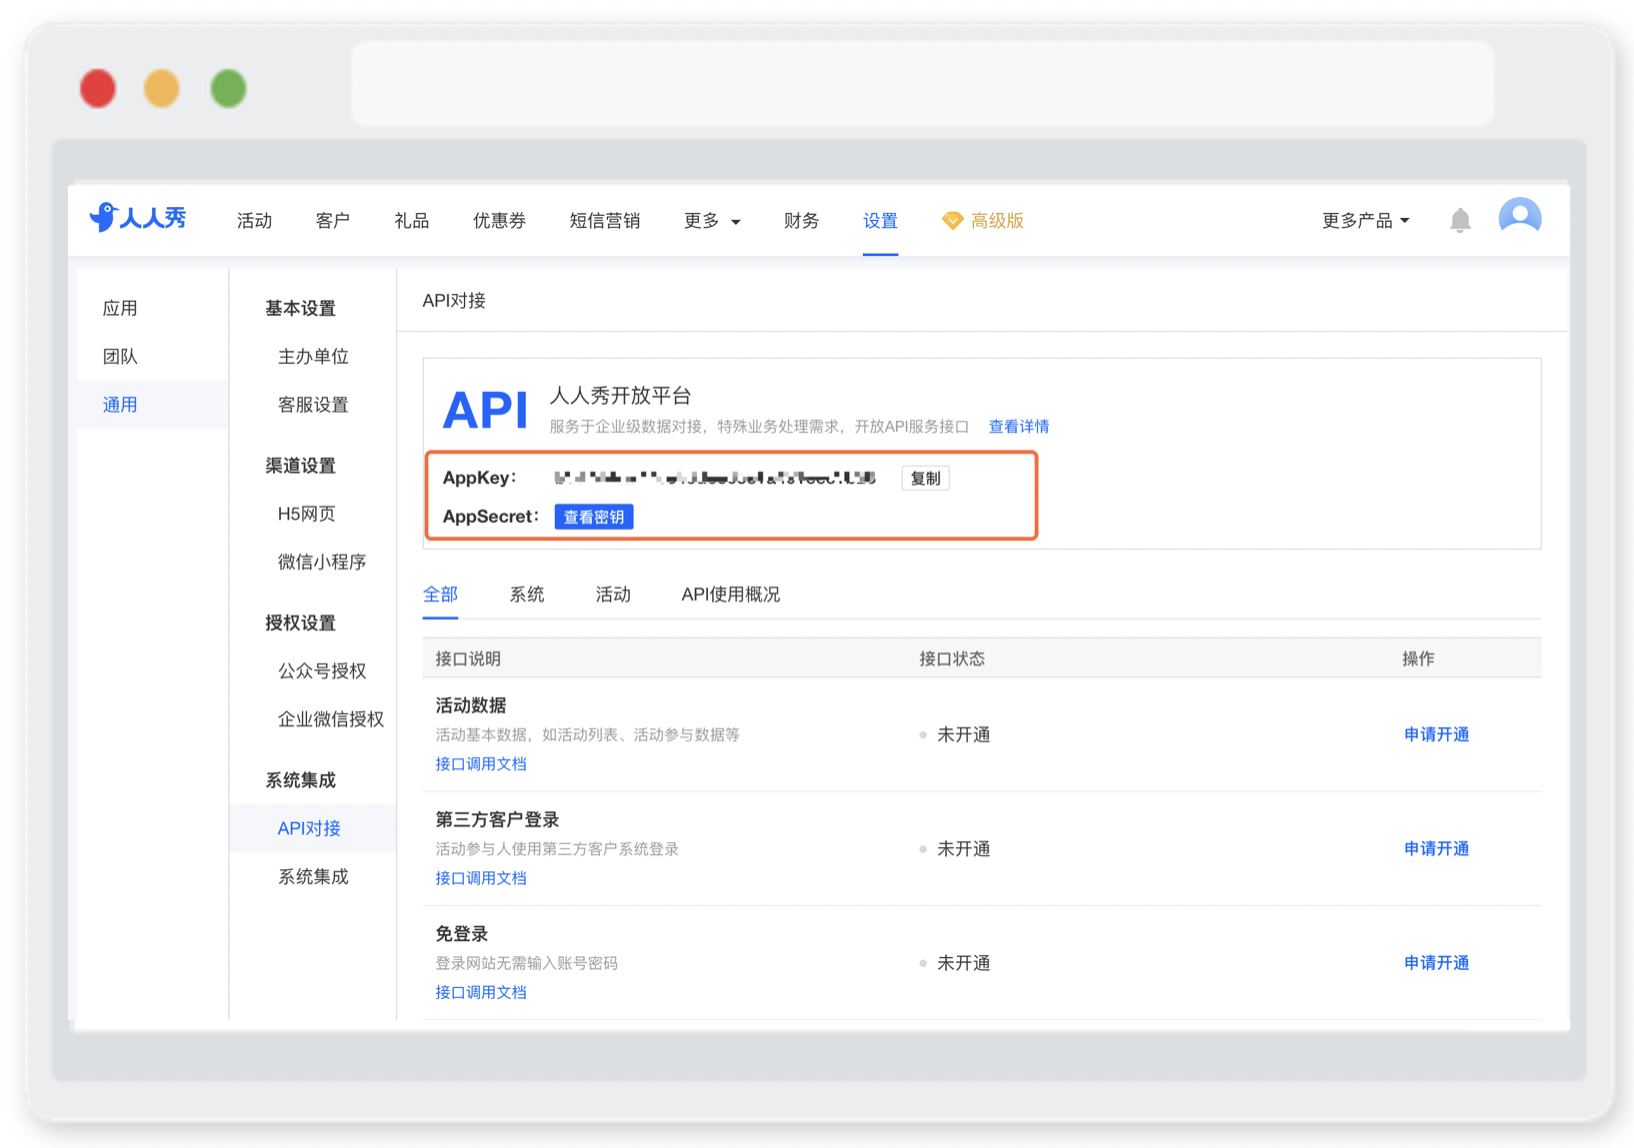Open 接口调用文档 for 活动数据
The image size is (1634, 1148).
pyautogui.click(x=481, y=763)
